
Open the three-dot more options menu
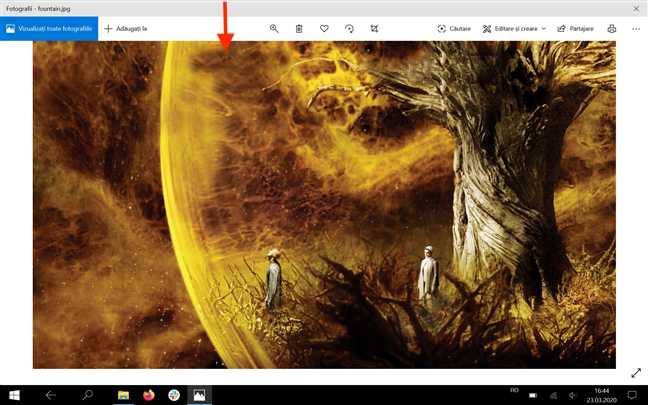pyautogui.click(x=636, y=29)
